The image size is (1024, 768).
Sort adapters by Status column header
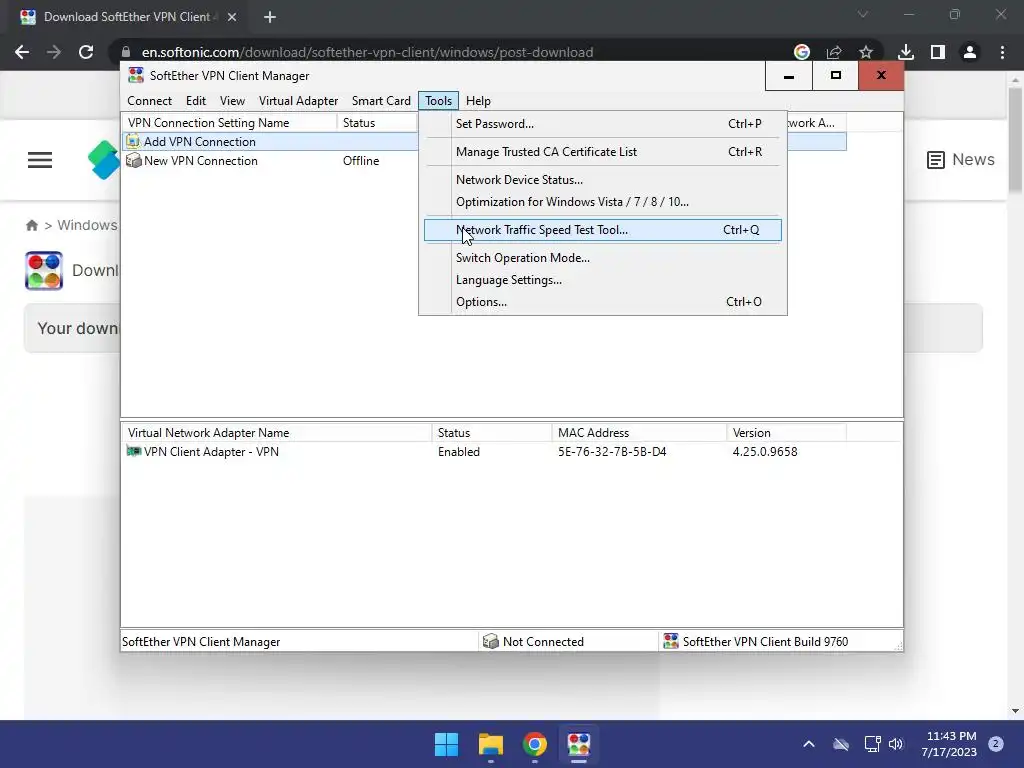coord(492,432)
